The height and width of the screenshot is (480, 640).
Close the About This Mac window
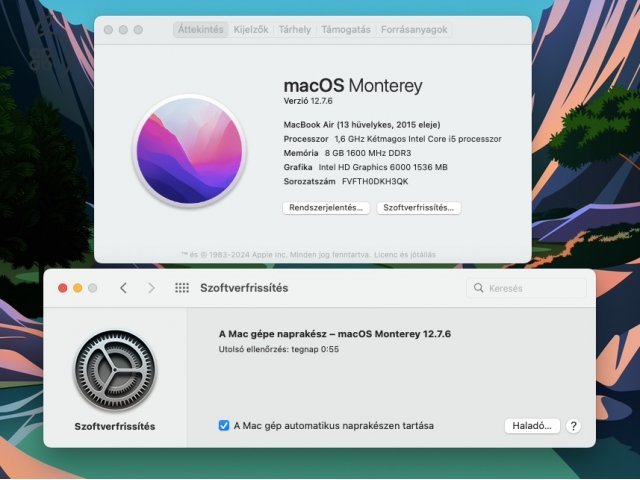pyautogui.click(x=108, y=30)
